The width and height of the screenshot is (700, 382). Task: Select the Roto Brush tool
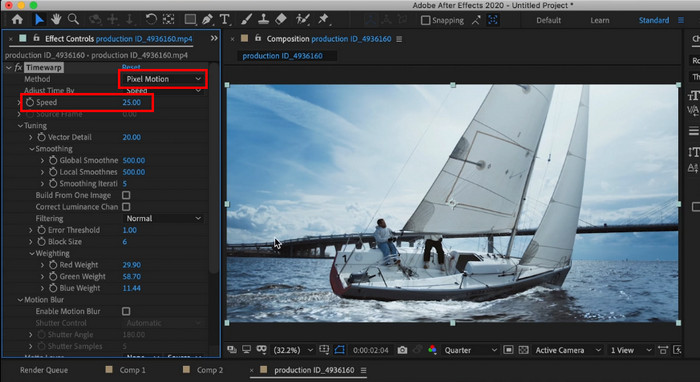click(303, 20)
